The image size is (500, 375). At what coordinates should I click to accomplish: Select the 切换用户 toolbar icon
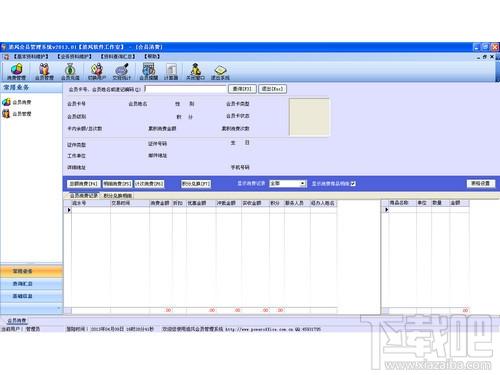97,72
